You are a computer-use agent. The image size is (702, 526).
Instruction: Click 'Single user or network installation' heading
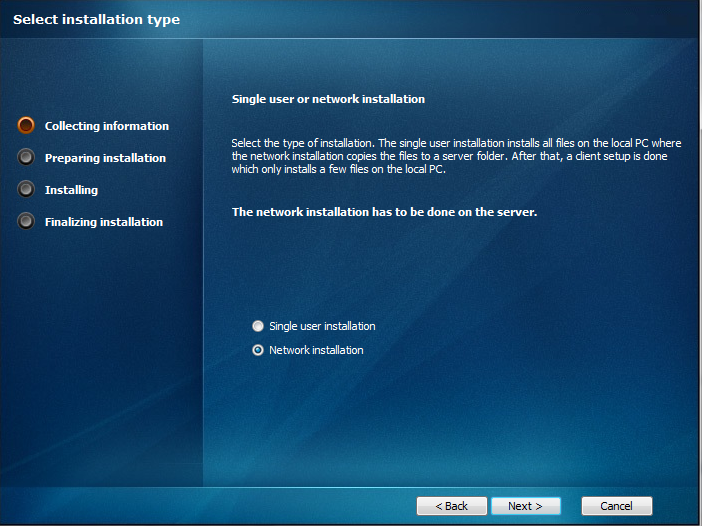click(x=328, y=99)
